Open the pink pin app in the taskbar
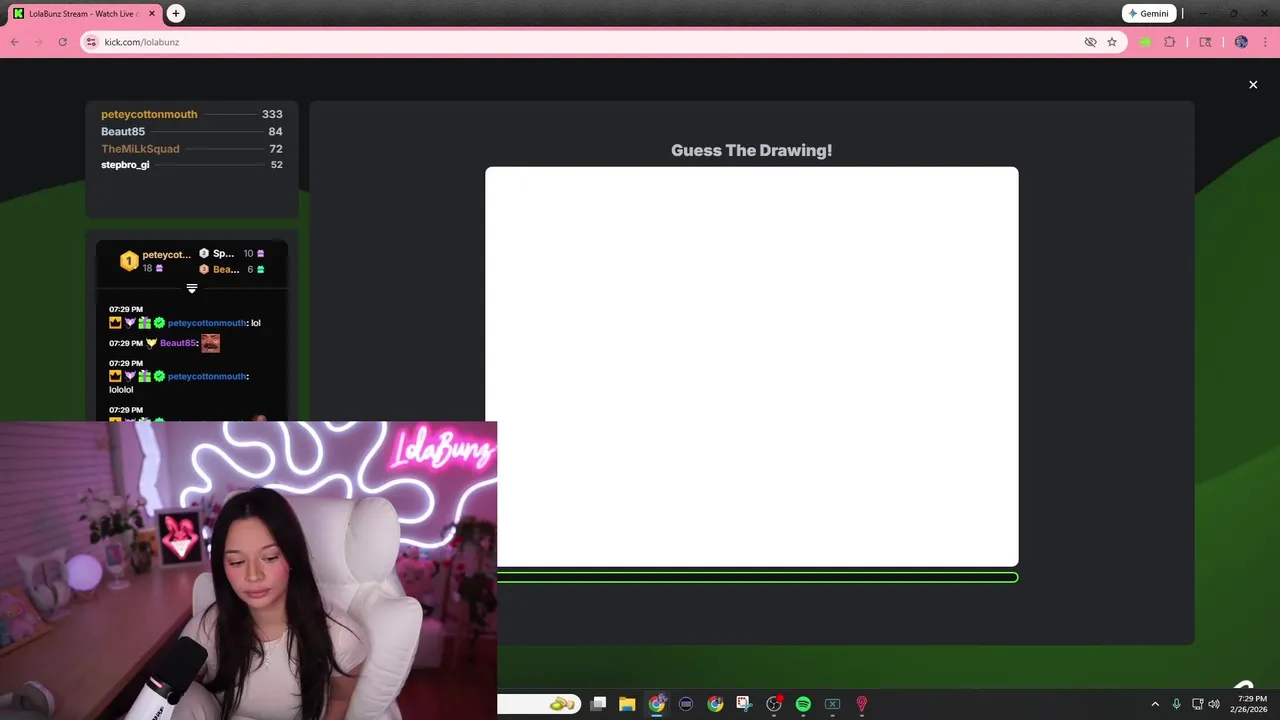 (x=862, y=704)
